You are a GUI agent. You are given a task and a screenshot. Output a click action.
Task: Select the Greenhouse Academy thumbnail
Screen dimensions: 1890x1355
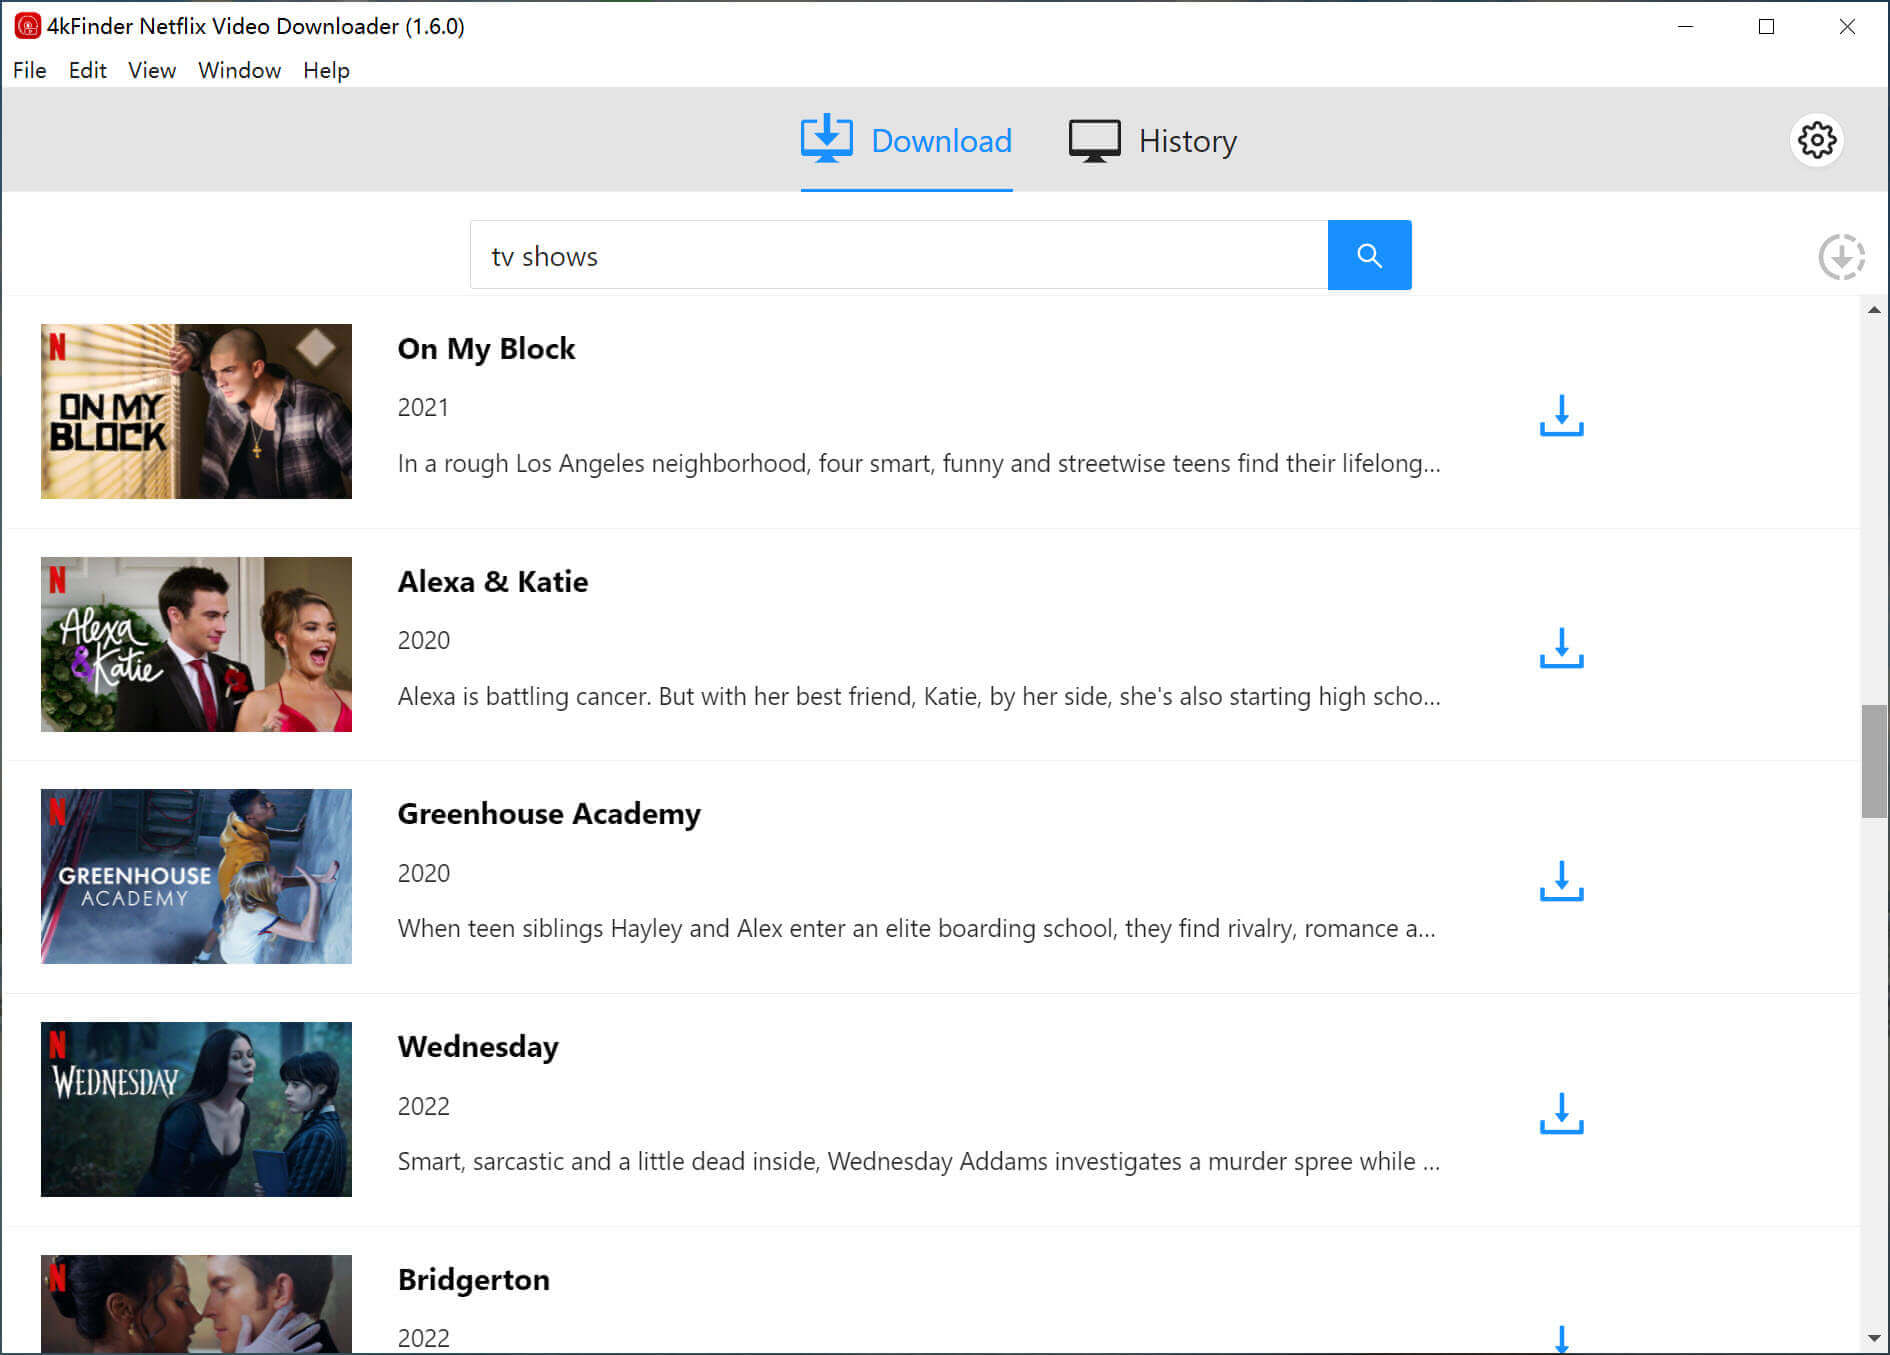click(196, 876)
